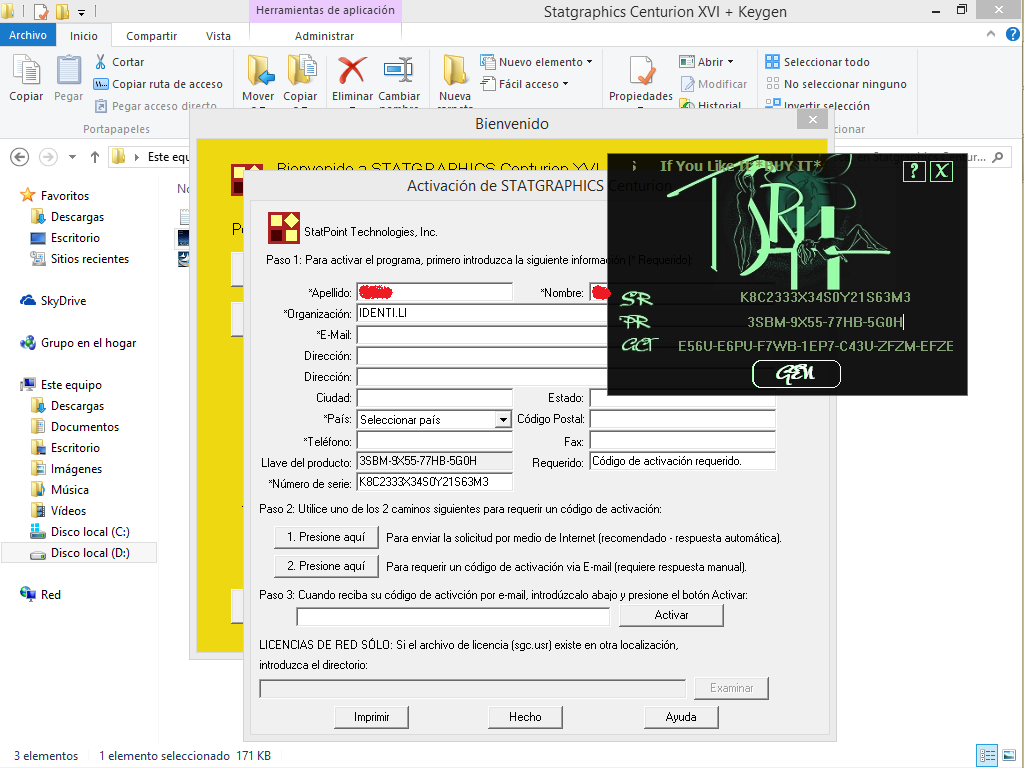Click the Cambiar nombre icon
The image size is (1024, 768).
point(398,70)
